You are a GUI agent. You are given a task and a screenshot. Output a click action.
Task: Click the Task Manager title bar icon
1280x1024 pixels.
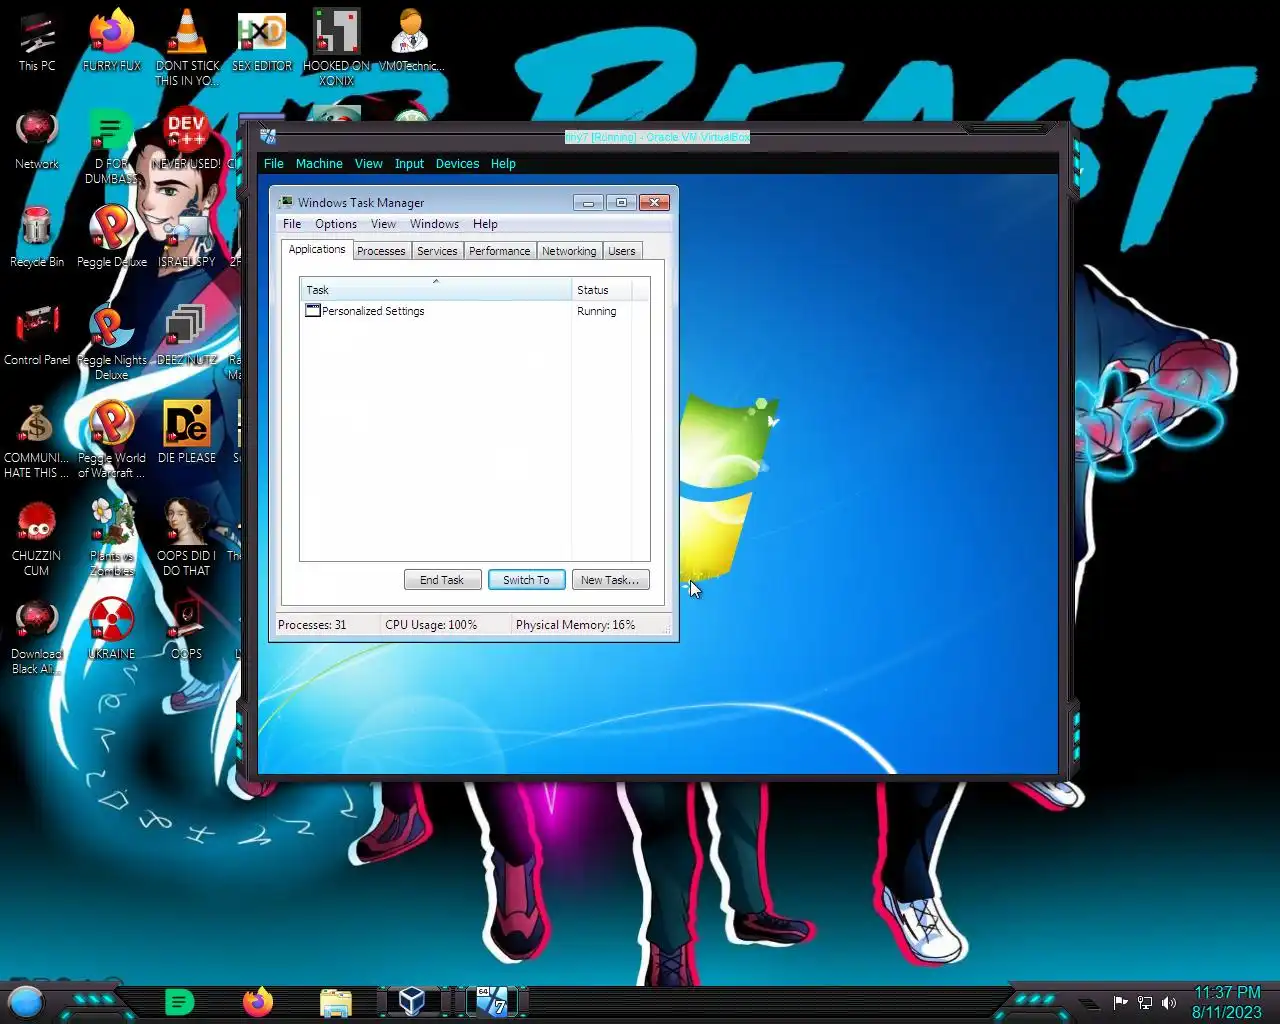pos(286,202)
